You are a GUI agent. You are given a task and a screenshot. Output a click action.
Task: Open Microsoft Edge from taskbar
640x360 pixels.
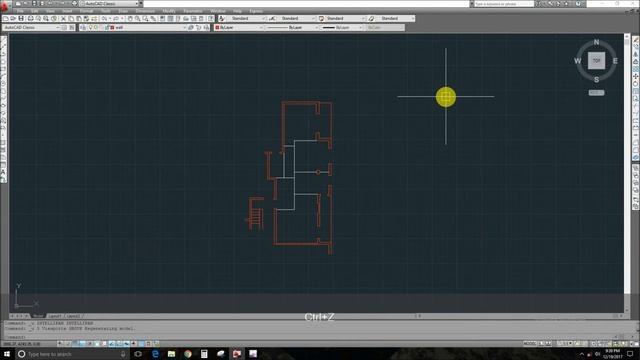(x=155, y=353)
